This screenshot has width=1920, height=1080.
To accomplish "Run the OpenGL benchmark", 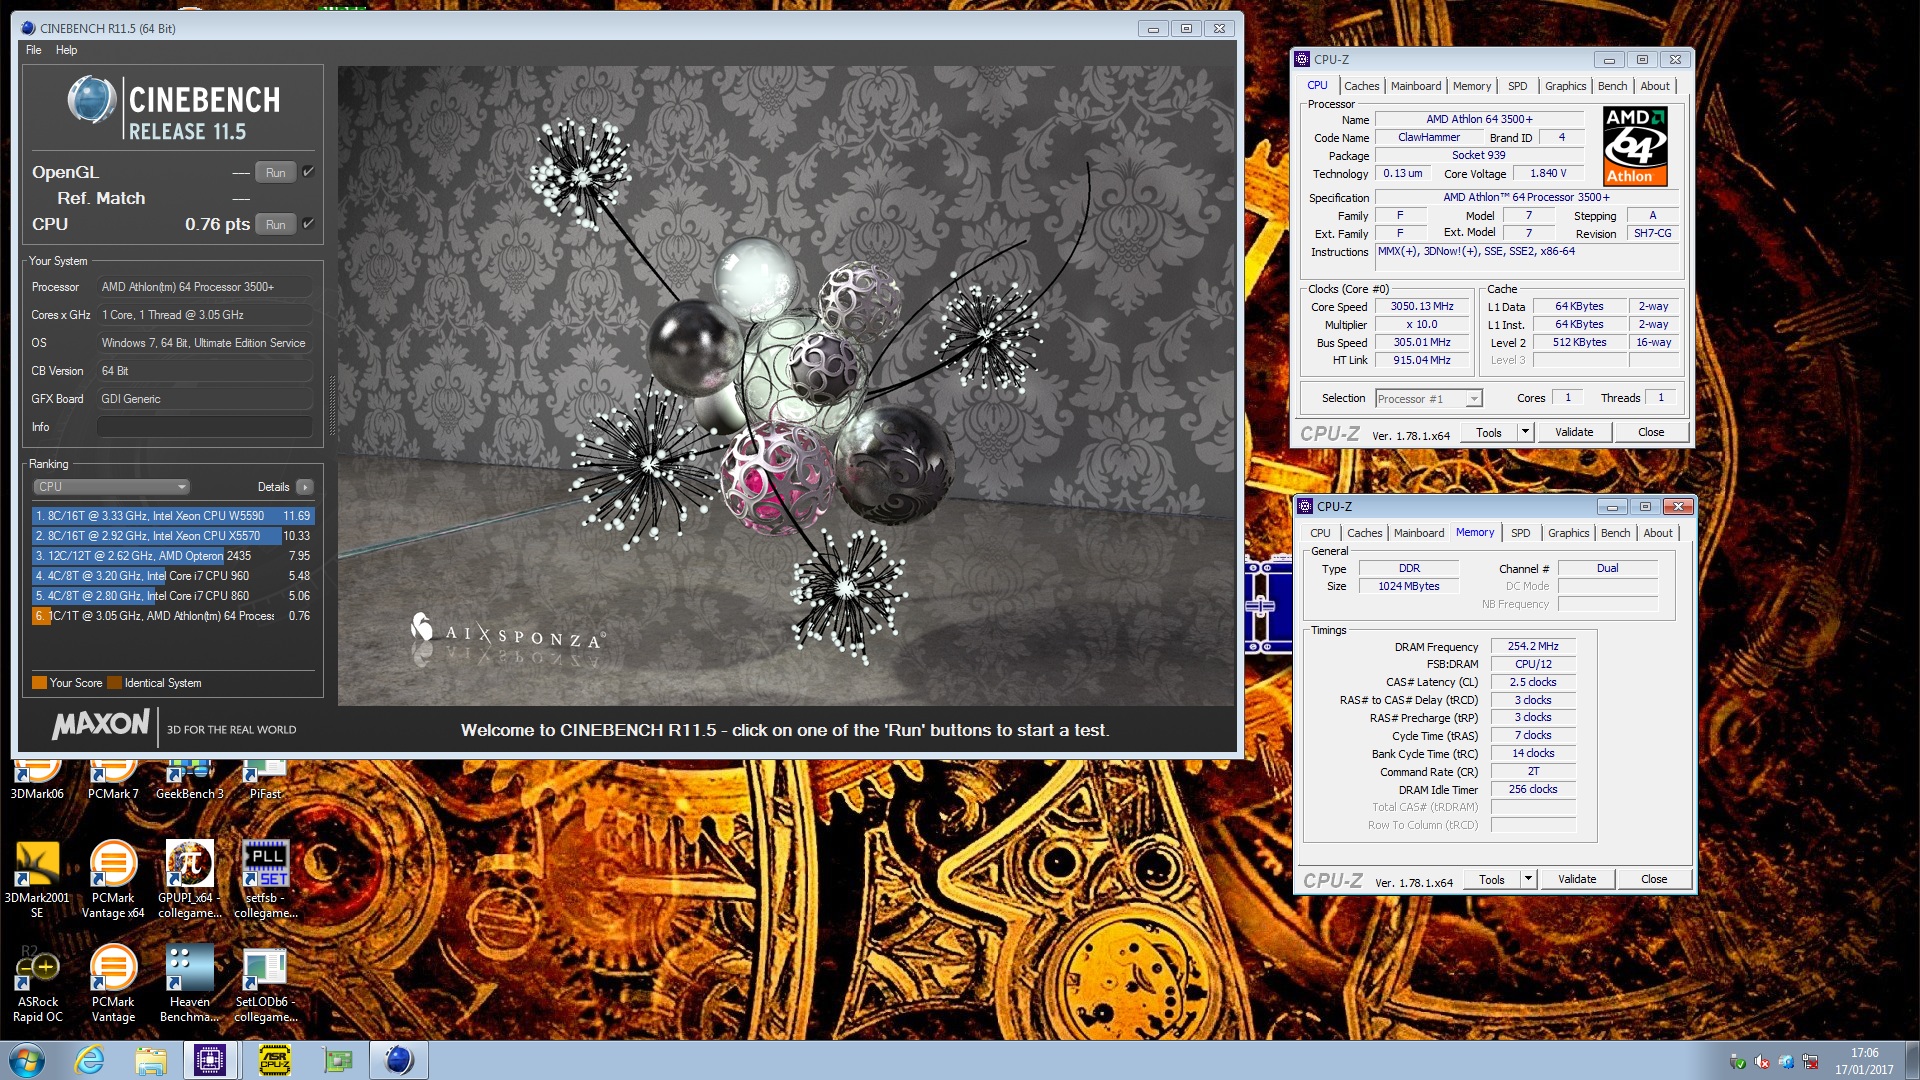I will click(x=276, y=172).
